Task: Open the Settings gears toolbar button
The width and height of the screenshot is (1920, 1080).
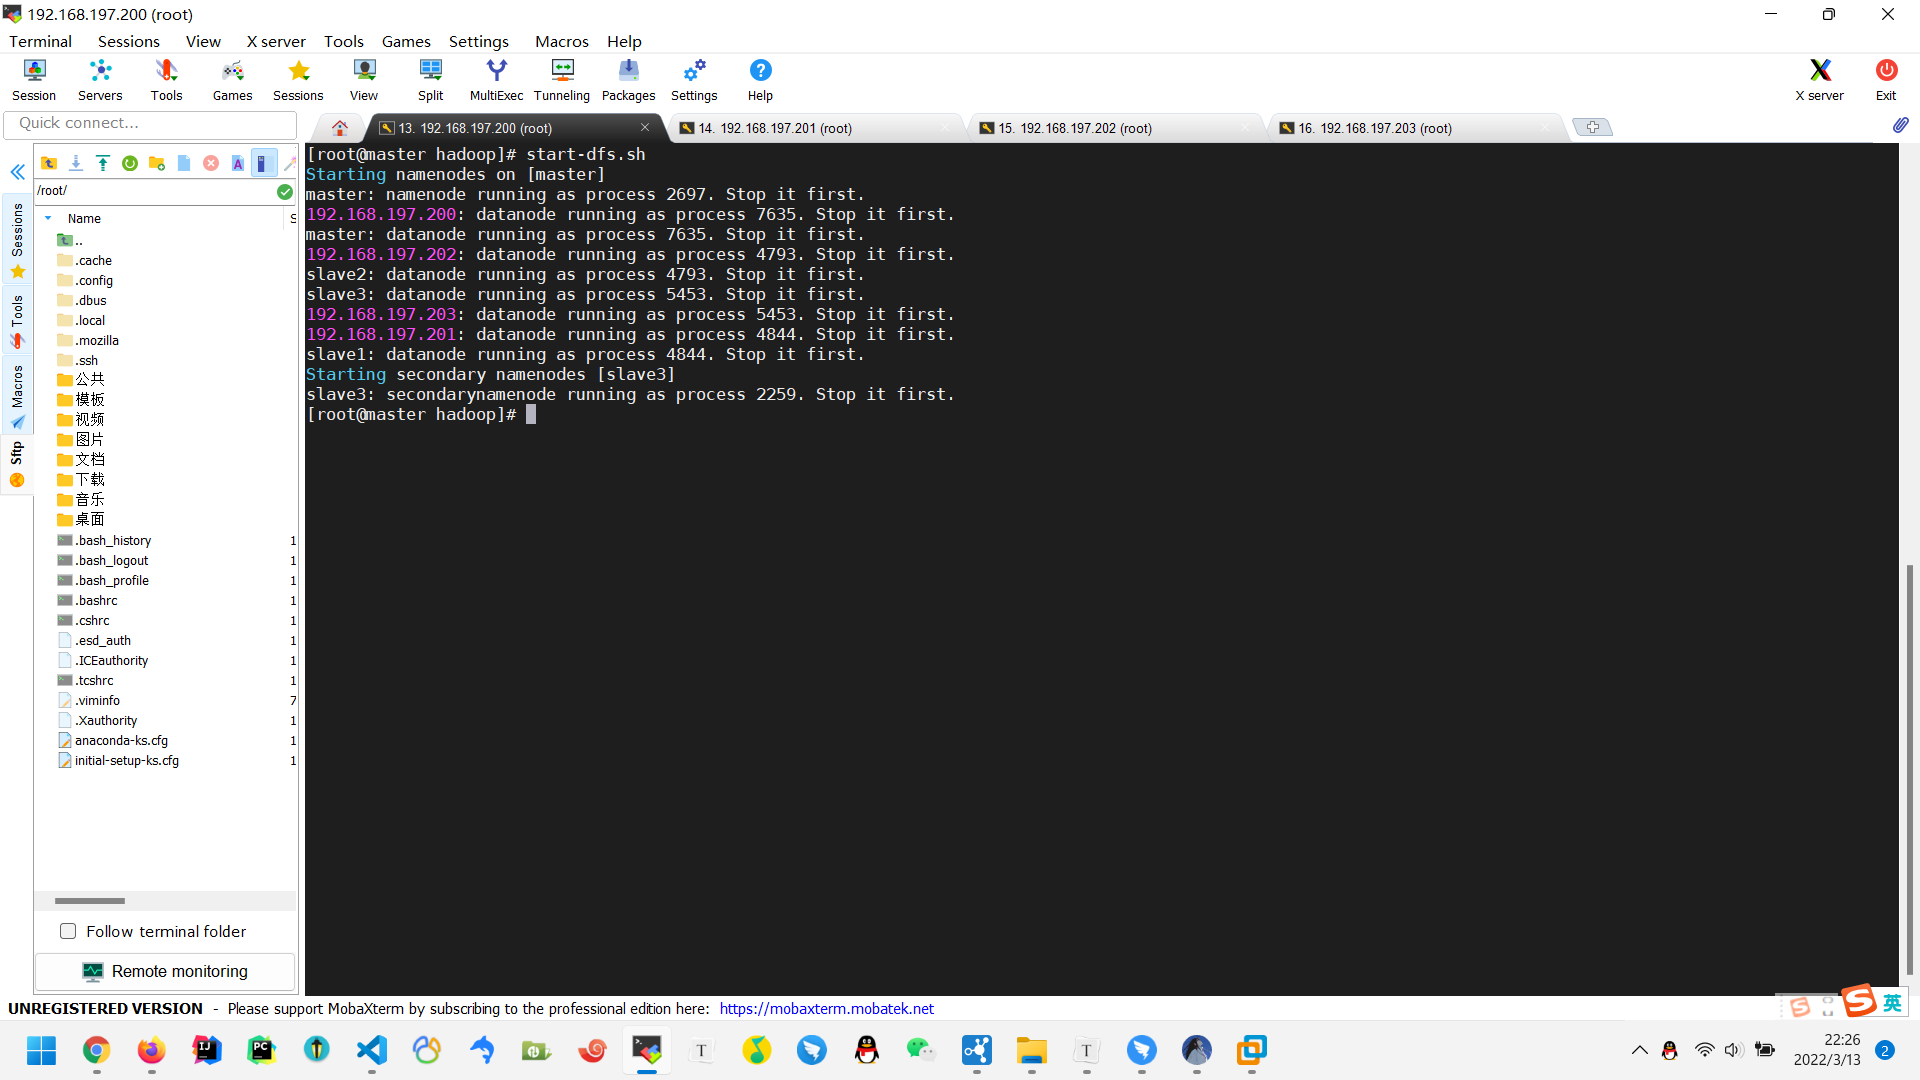Action: click(x=694, y=80)
